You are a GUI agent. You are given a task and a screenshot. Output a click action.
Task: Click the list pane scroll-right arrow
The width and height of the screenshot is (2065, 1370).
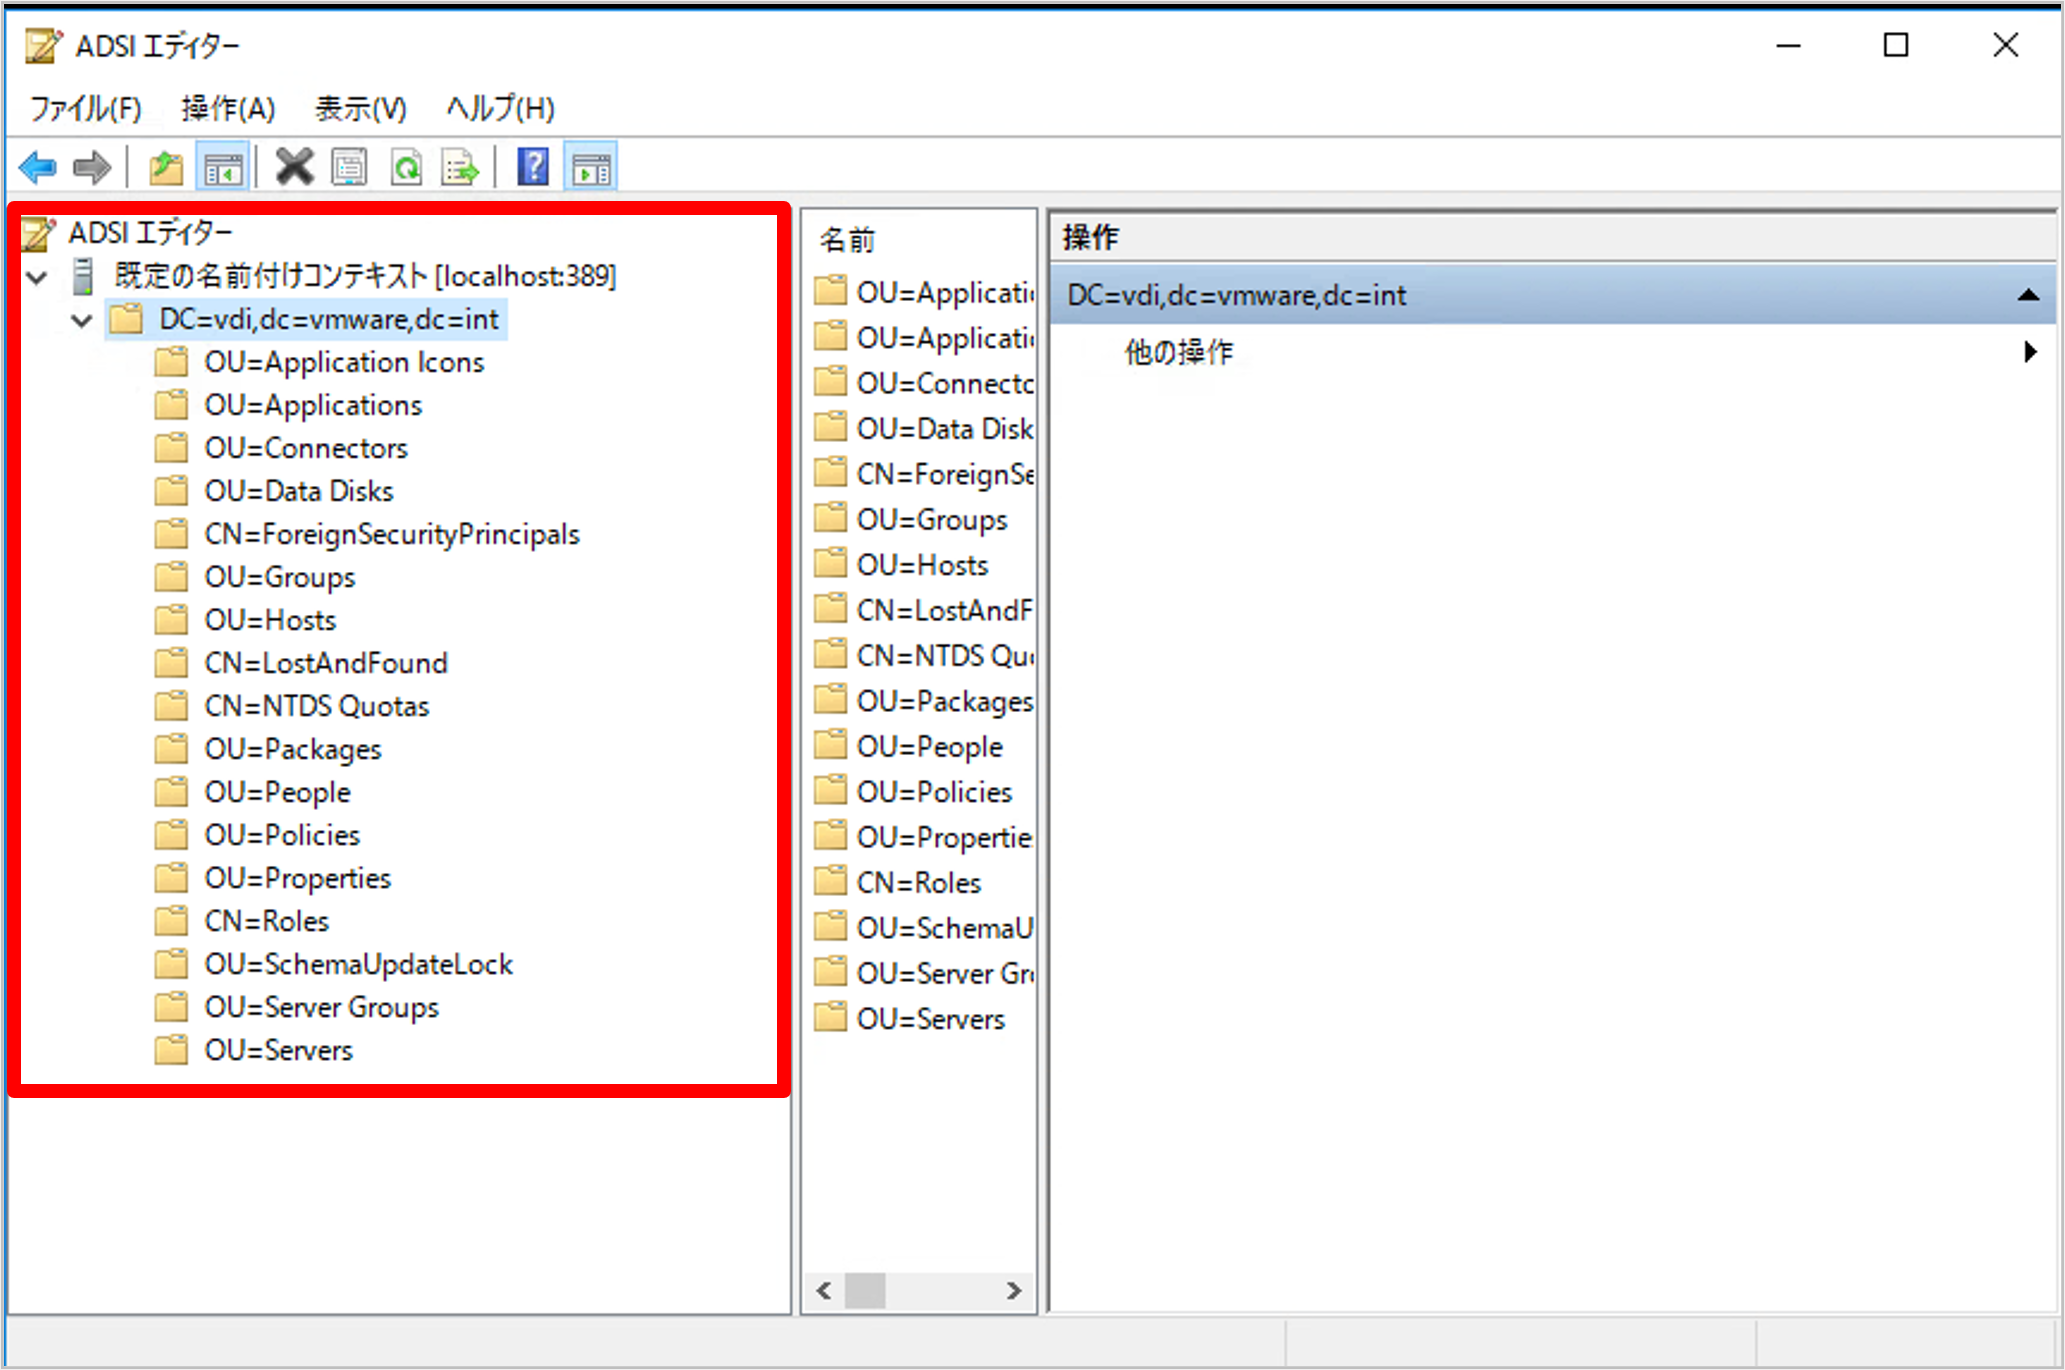click(1014, 1291)
